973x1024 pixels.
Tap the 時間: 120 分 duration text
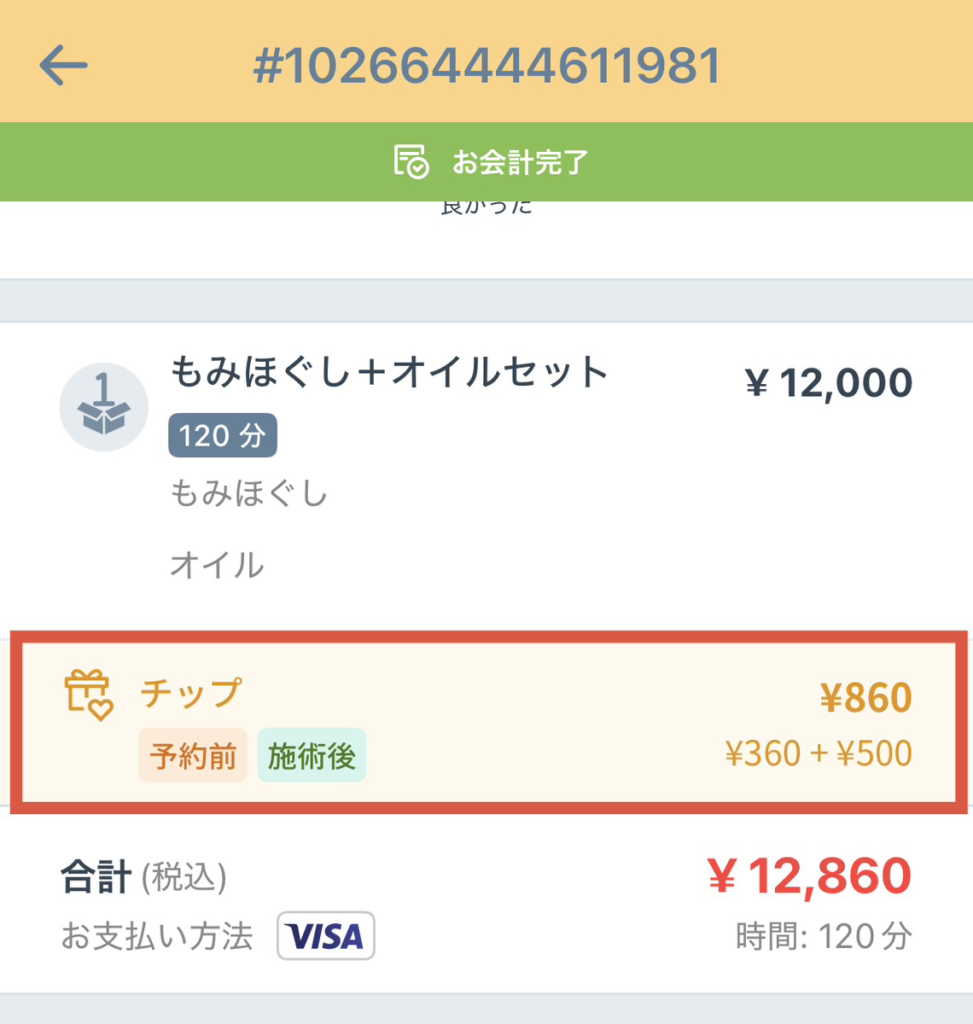(x=824, y=937)
